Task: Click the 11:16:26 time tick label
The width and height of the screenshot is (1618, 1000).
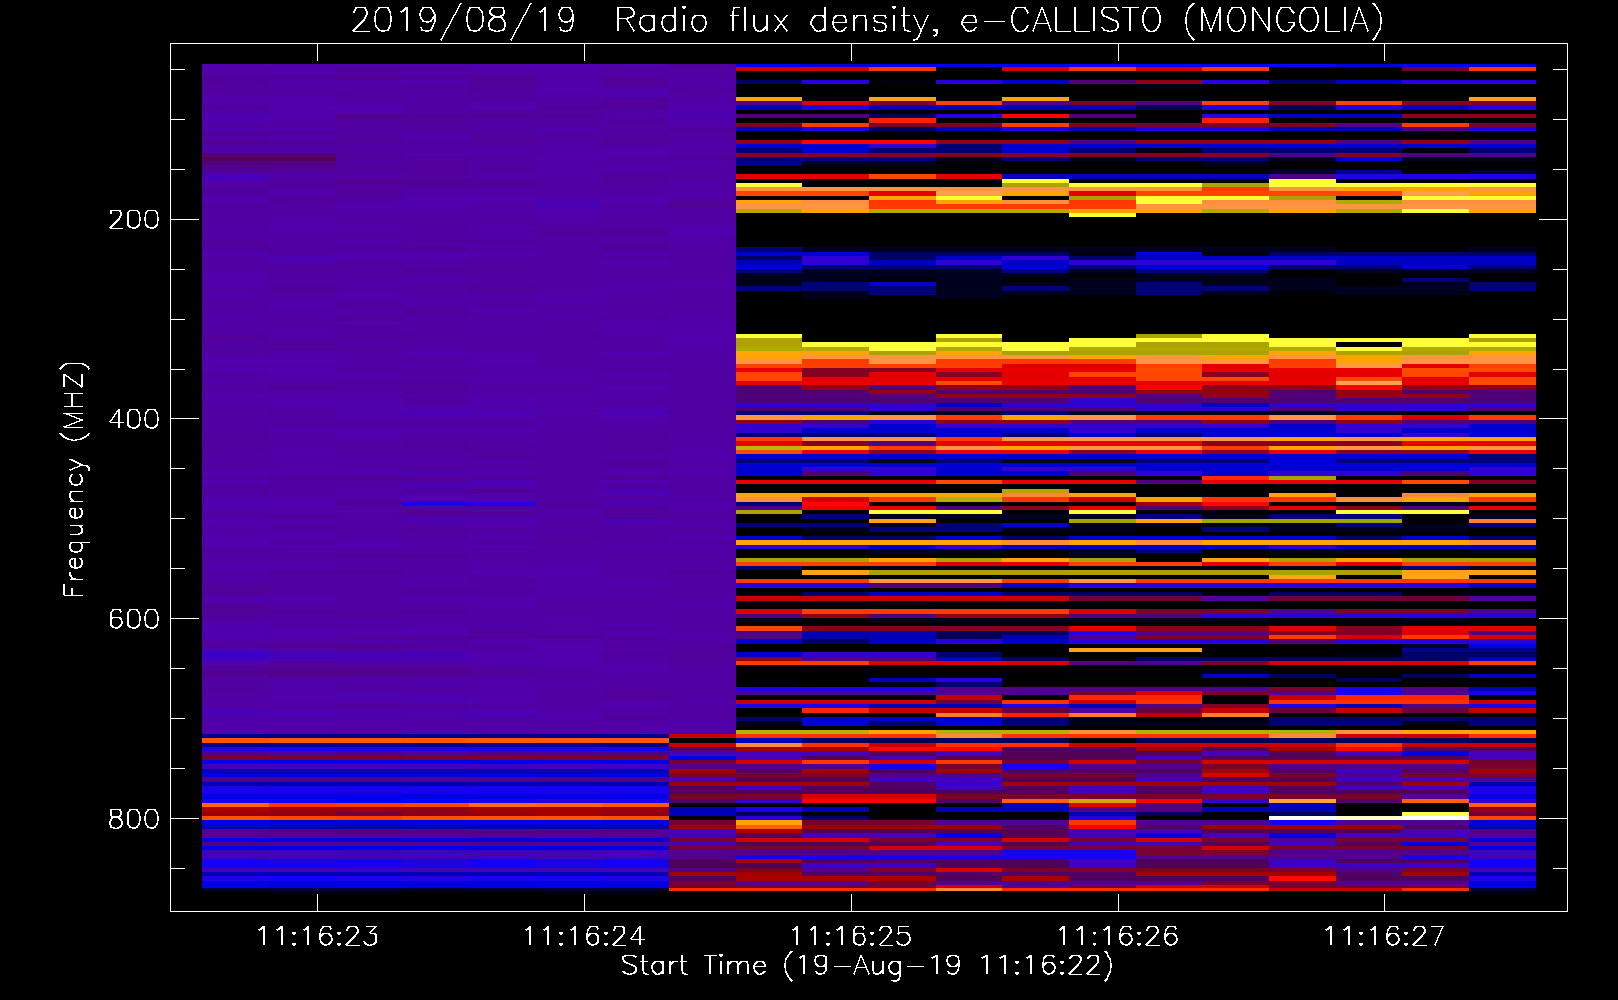Action: click(1118, 937)
